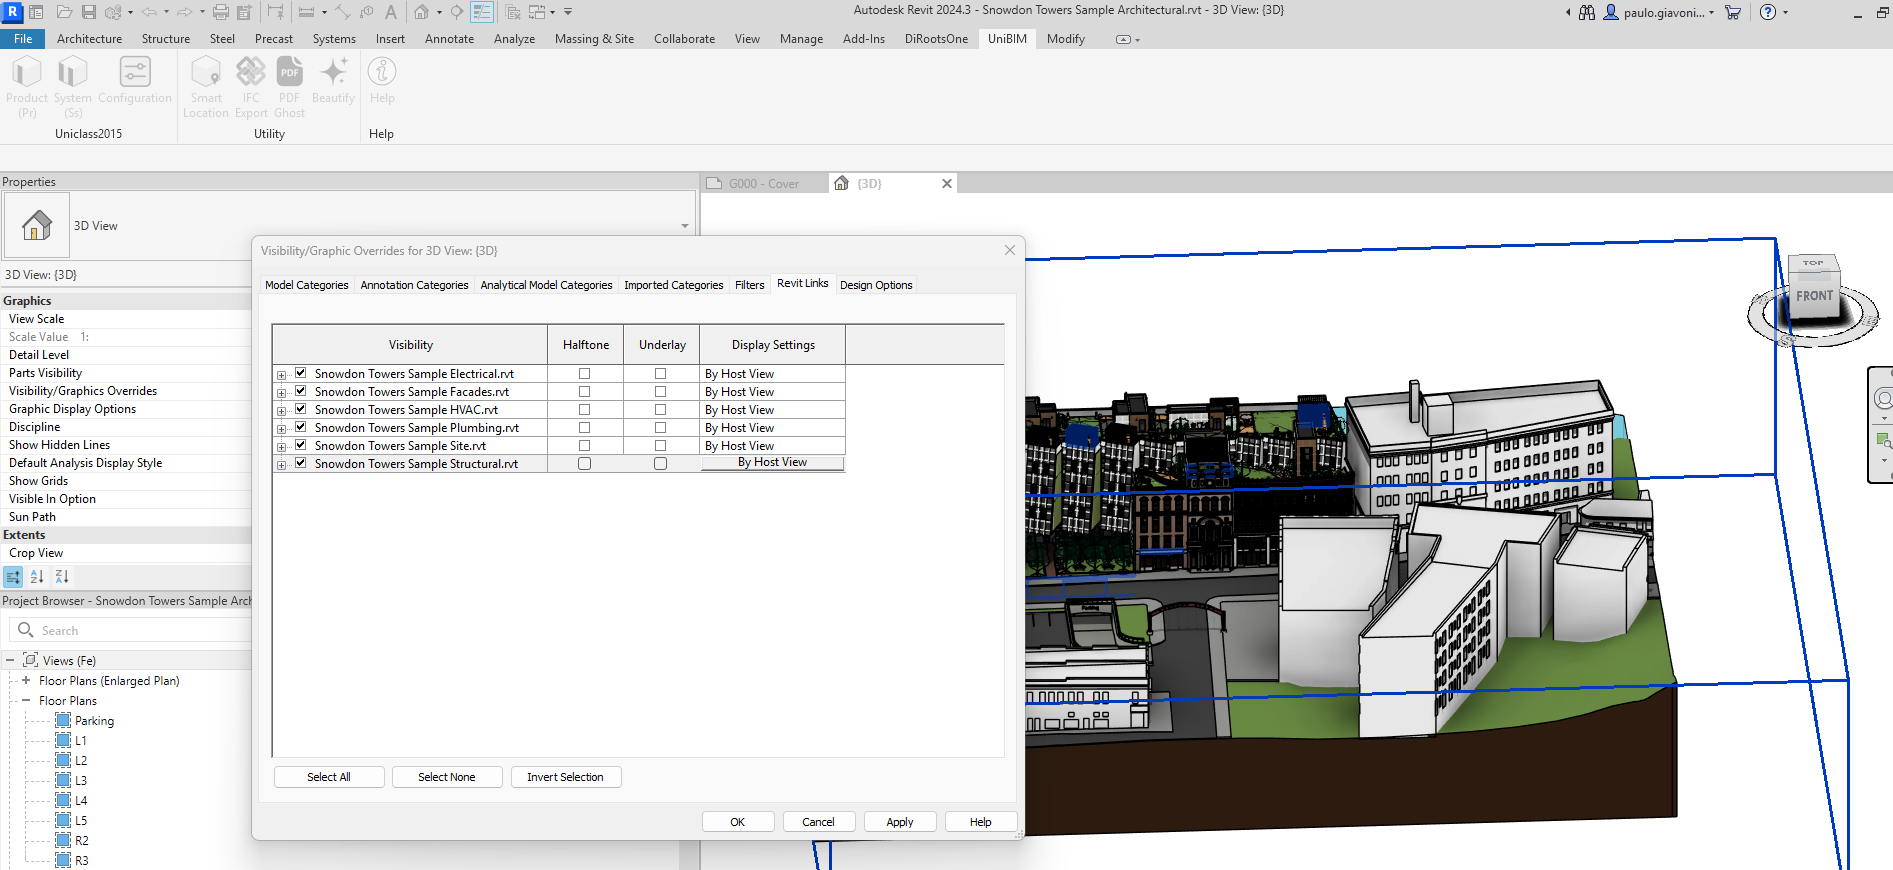The width and height of the screenshot is (1893, 870).
Task: Click By Host View button for Structural.rvt
Action: coord(772,463)
